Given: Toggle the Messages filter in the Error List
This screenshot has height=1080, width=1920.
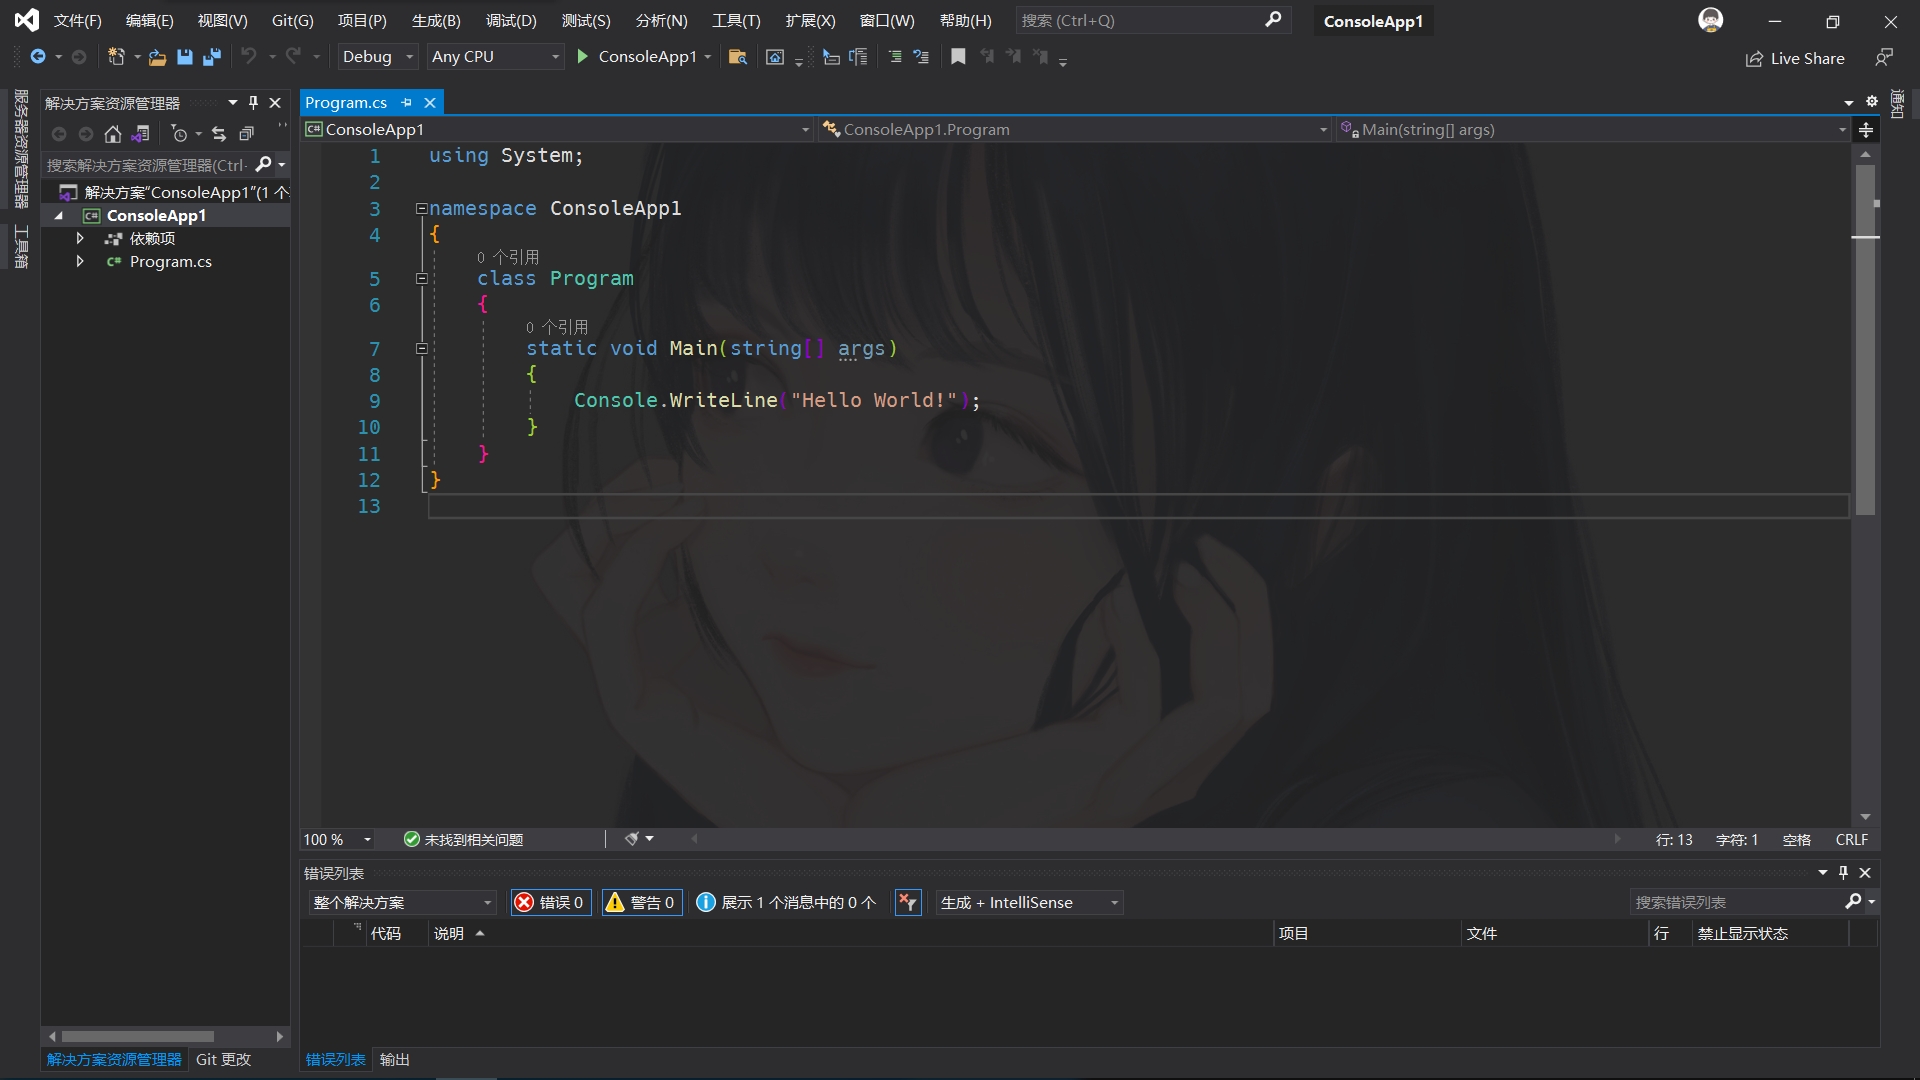Looking at the screenshot, I should point(786,903).
